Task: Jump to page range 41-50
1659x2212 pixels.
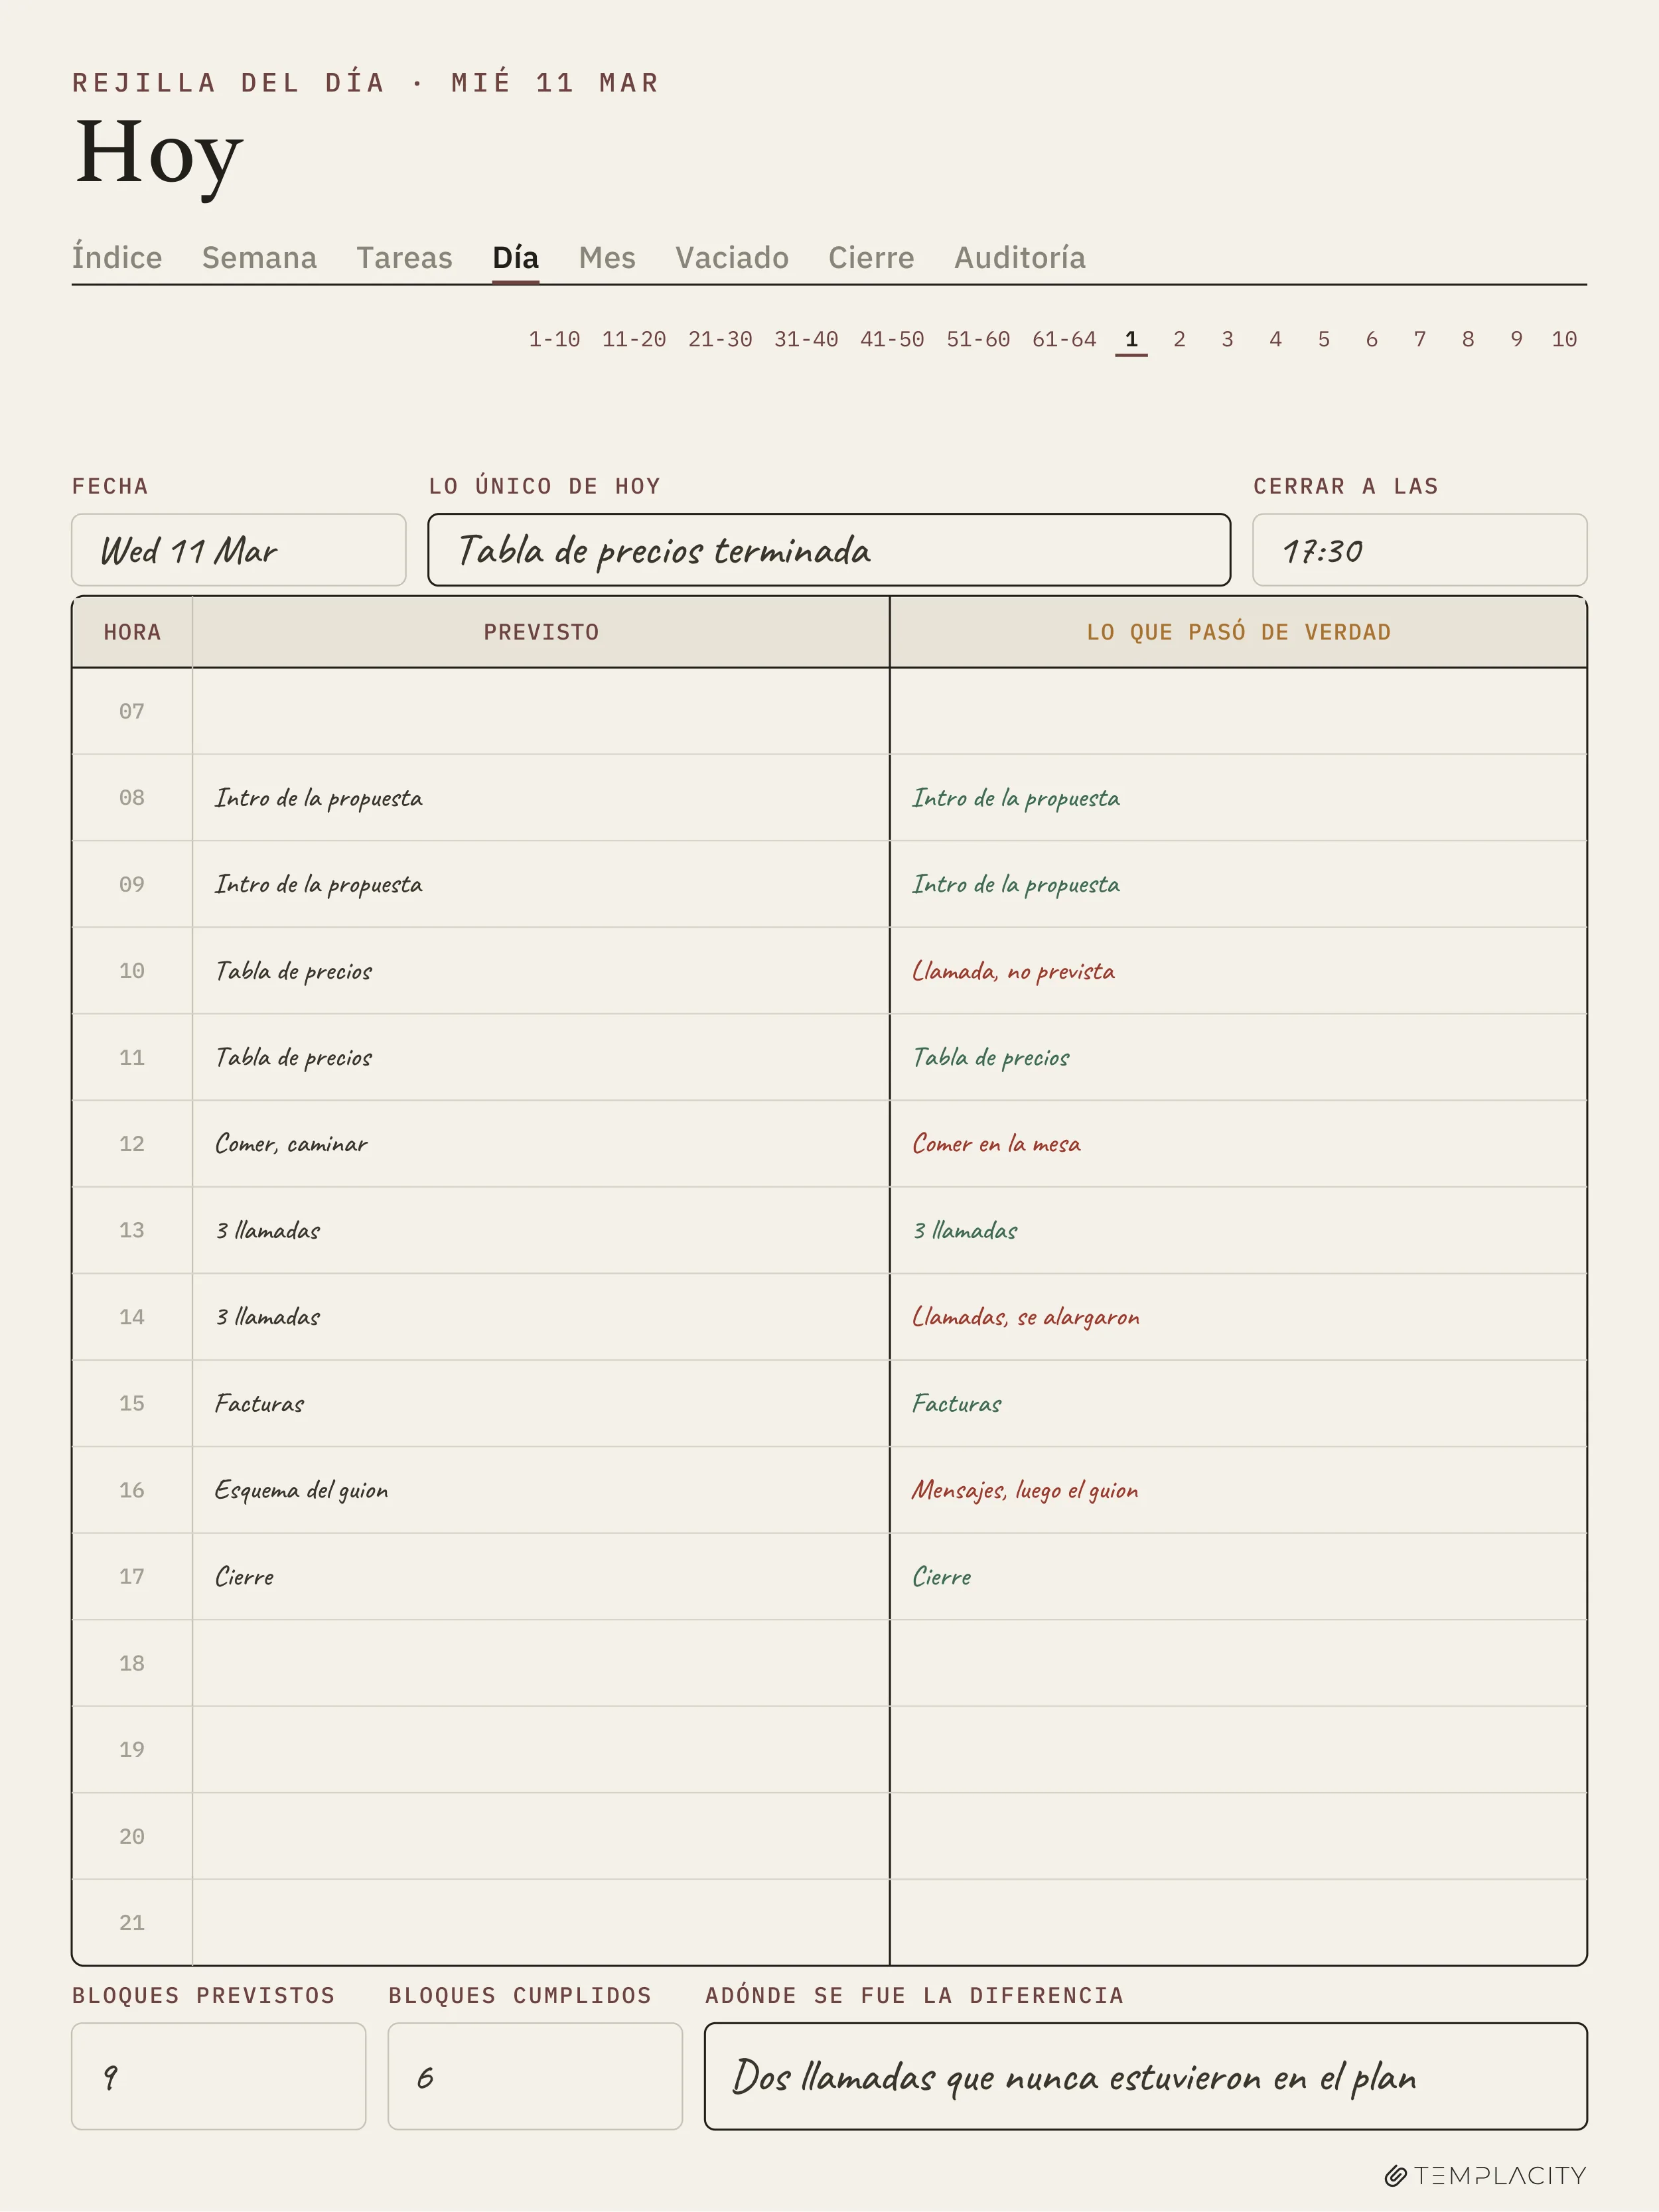Action: [x=892, y=339]
